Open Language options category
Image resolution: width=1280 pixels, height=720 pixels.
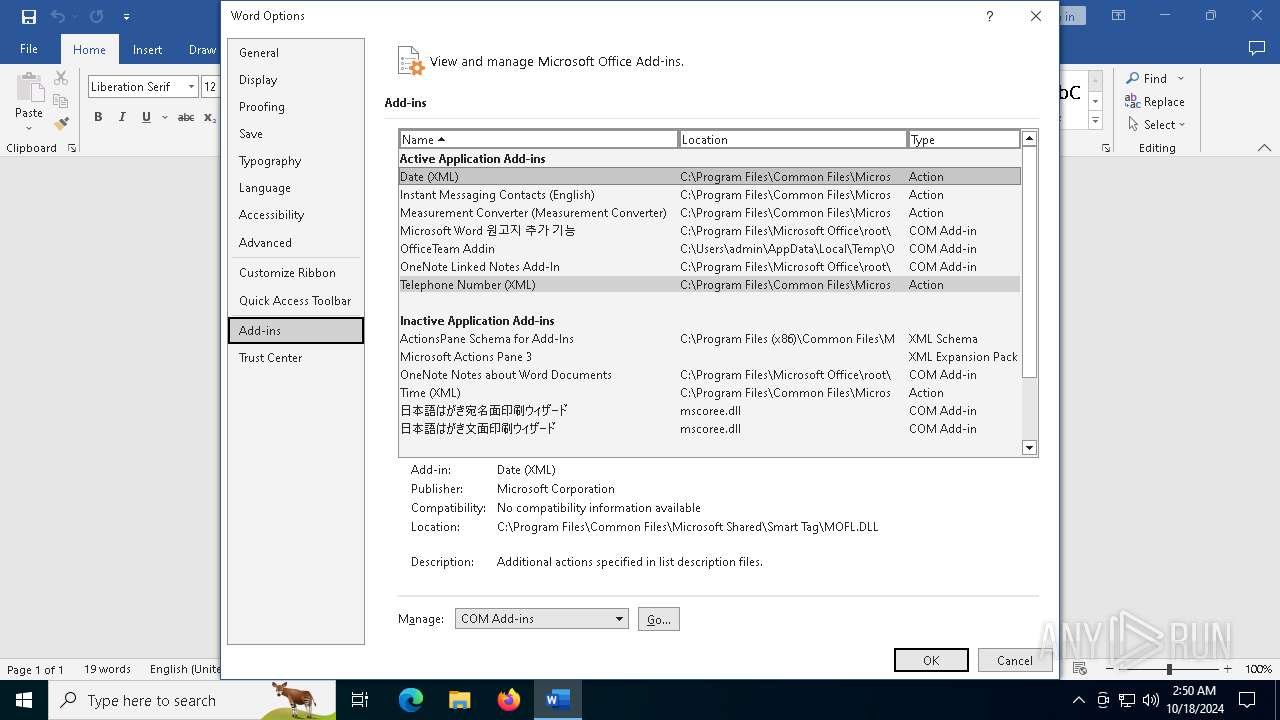pos(296,188)
